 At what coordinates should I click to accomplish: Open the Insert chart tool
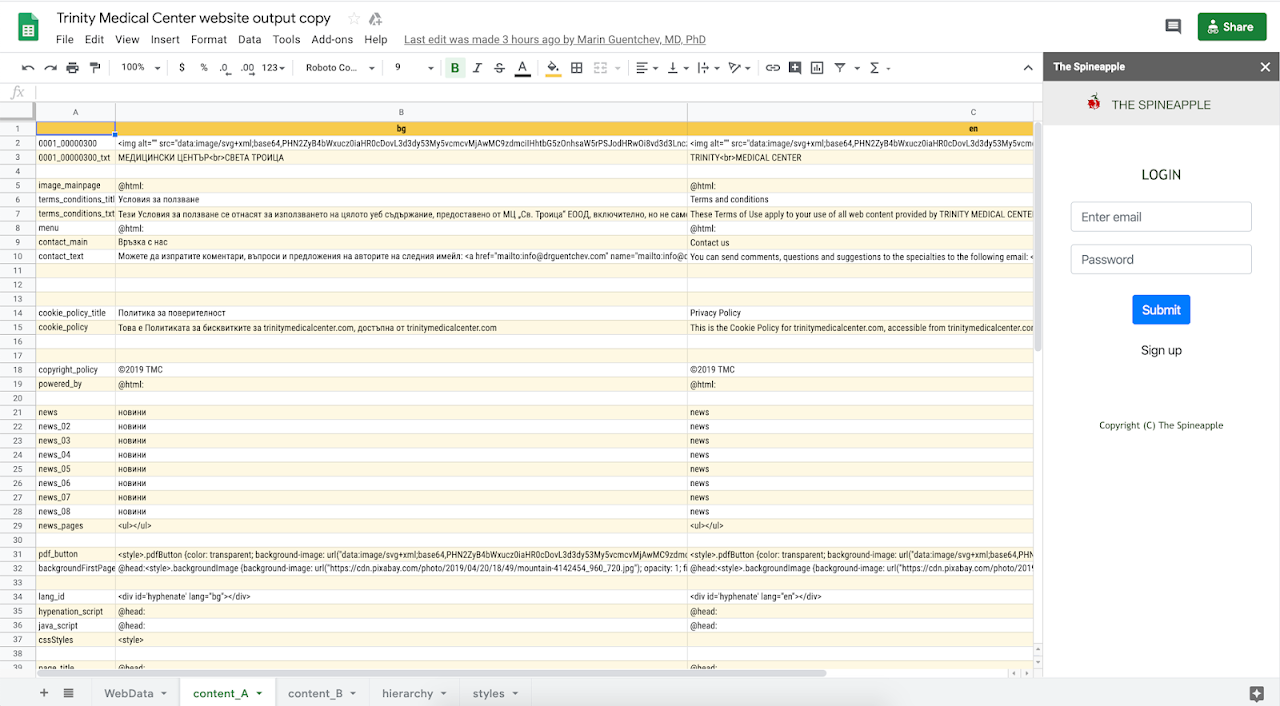(817, 68)
